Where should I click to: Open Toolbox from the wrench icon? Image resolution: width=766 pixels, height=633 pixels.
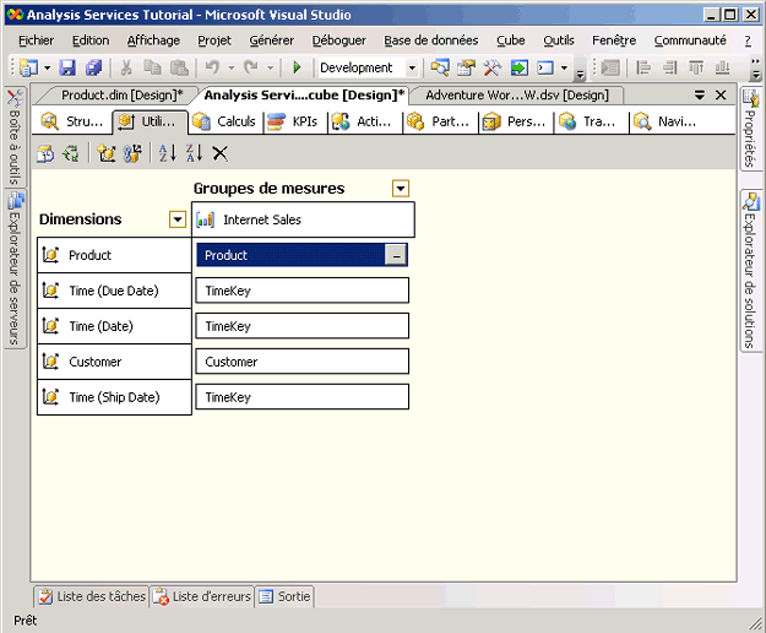tap(492, 67)
